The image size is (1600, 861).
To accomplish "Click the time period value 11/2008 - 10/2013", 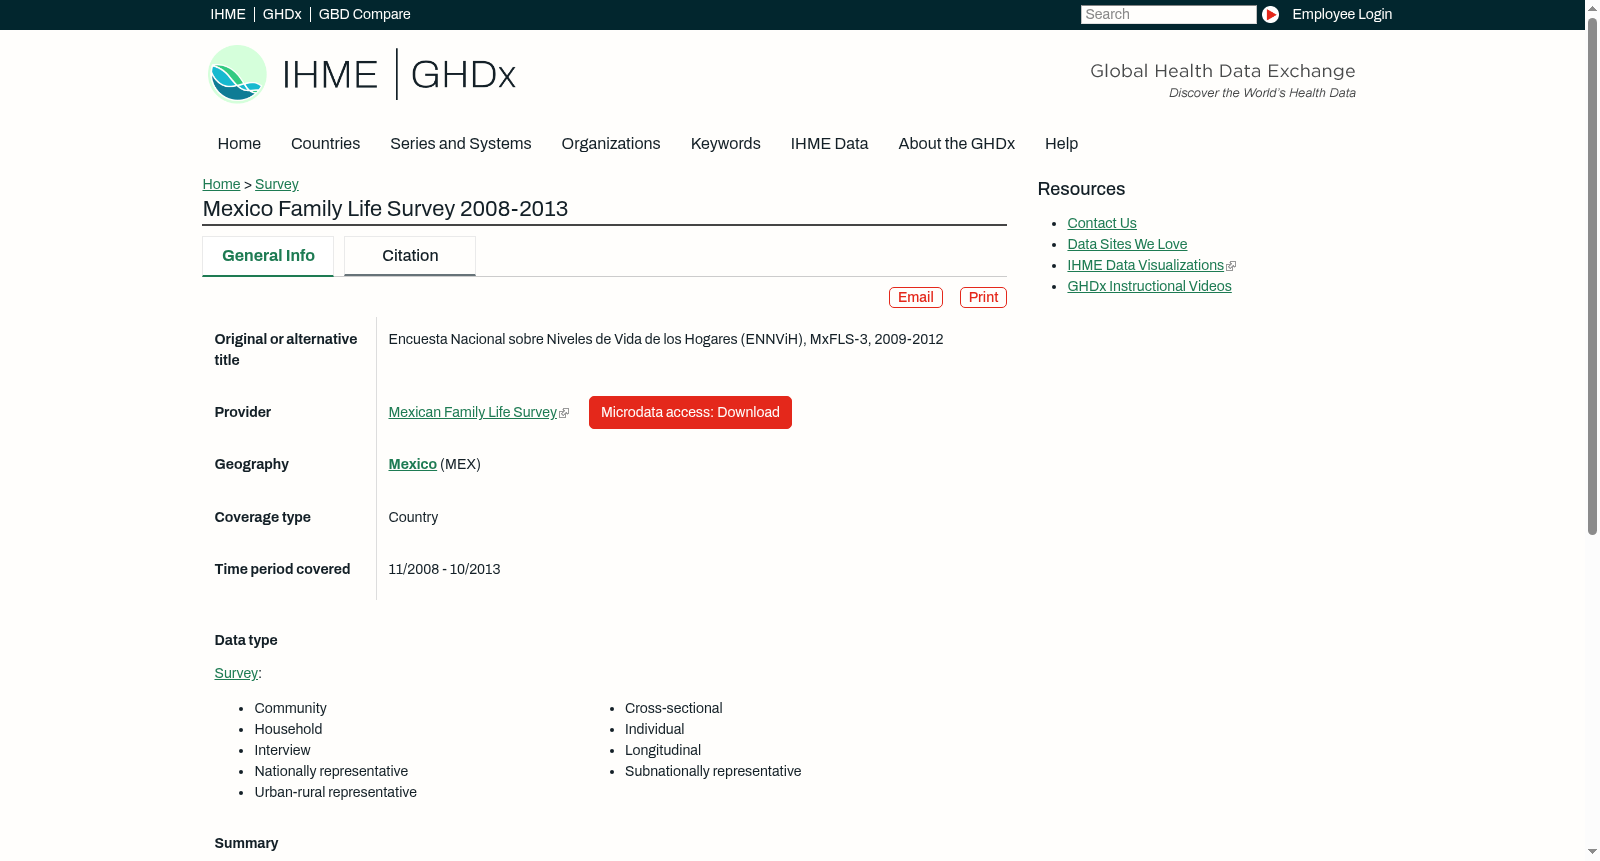I will click(444, 569).
